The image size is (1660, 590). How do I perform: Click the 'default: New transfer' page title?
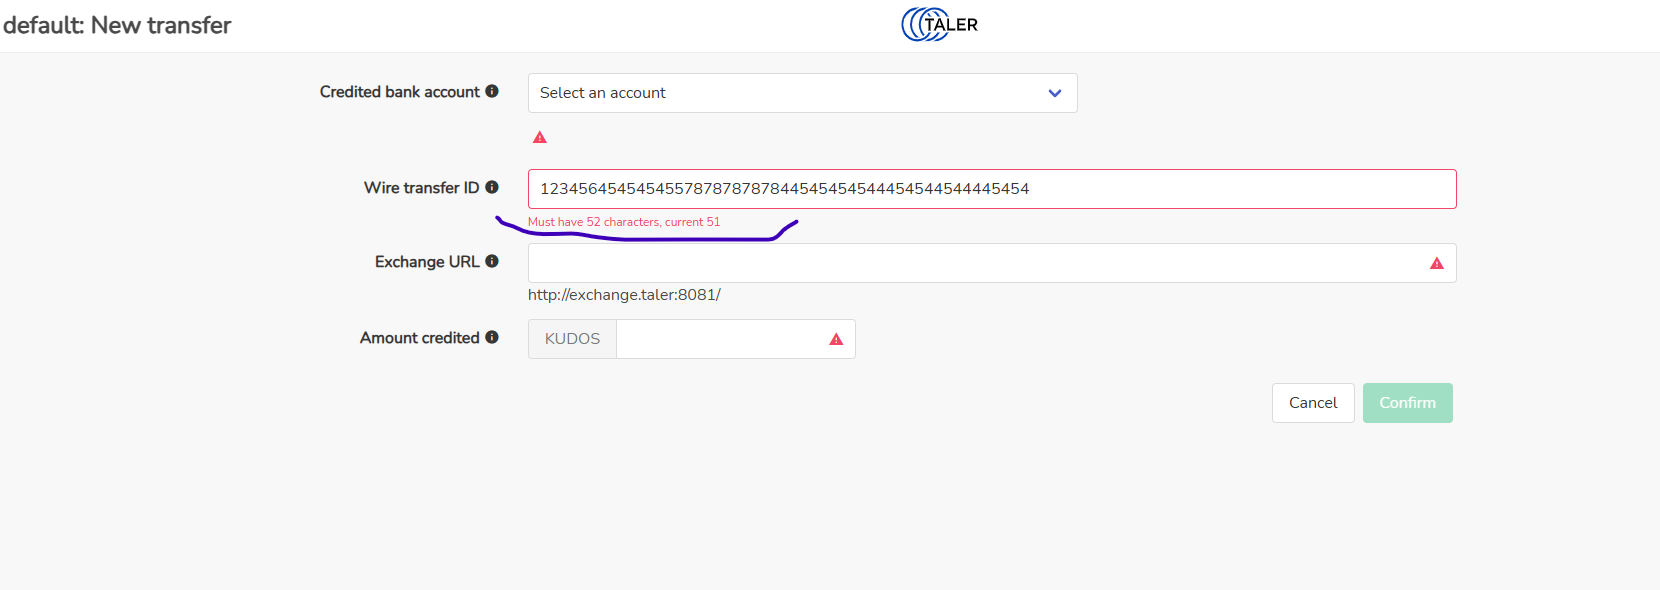[117, 25]
